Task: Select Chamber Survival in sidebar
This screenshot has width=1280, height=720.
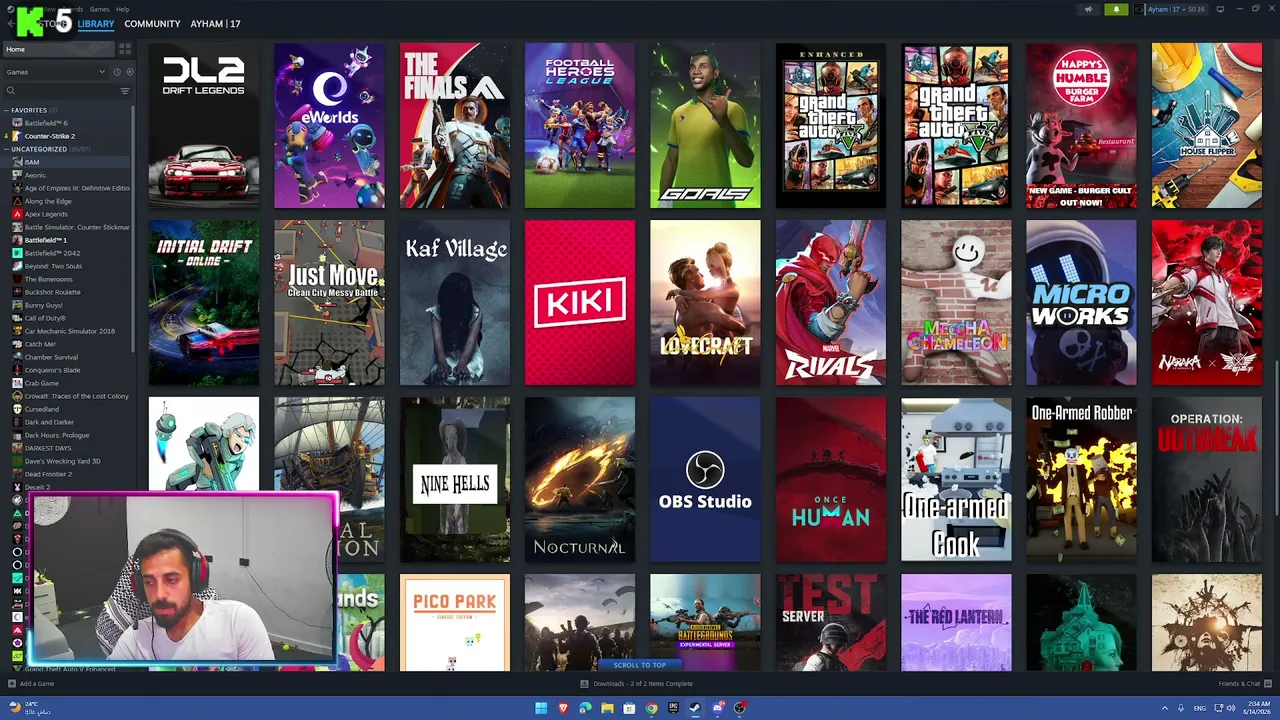Action: pyautogui.click(x=51, y=357)
